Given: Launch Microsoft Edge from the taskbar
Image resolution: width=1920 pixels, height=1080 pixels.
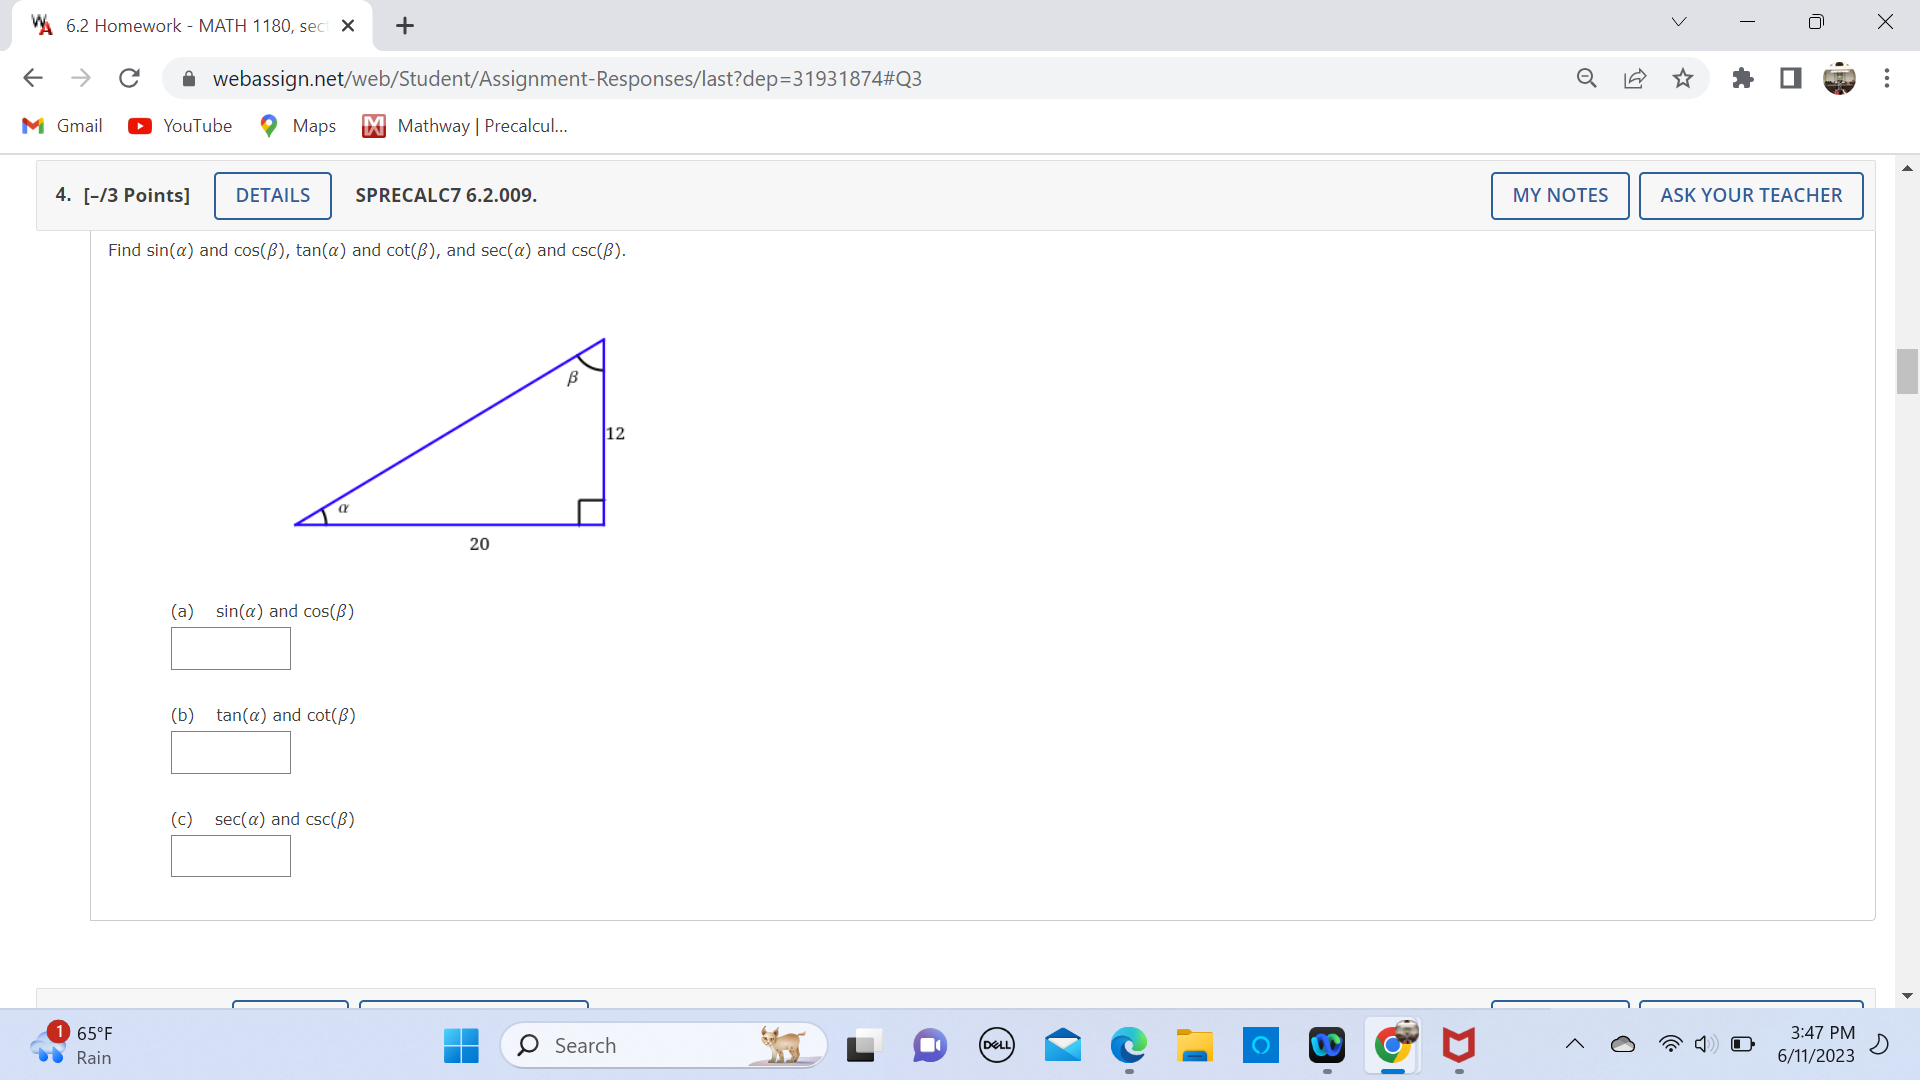Looking at the screenshot, I should pos(1129,1045).
